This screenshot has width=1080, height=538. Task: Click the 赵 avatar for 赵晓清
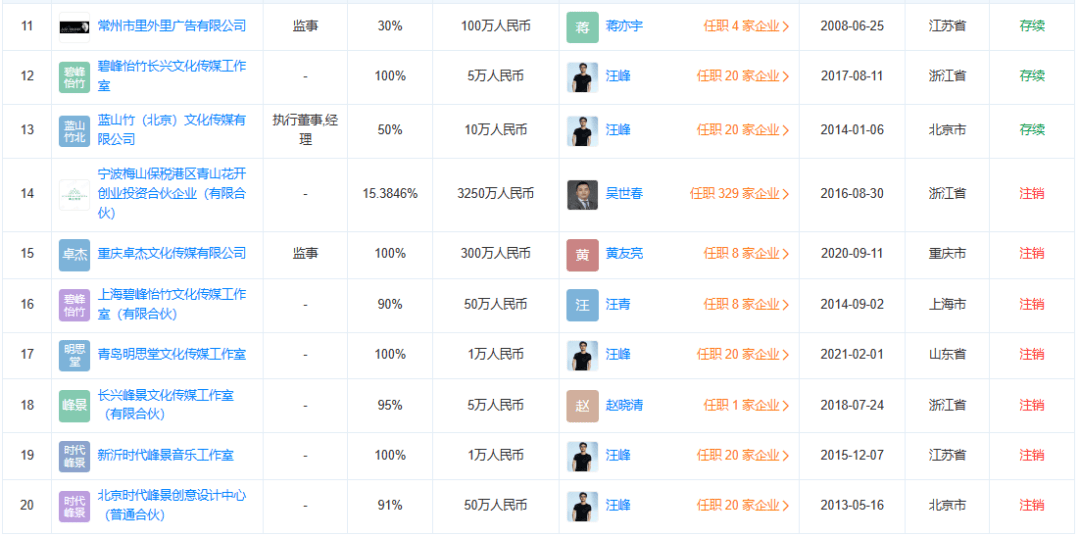(x=582, y=405)
